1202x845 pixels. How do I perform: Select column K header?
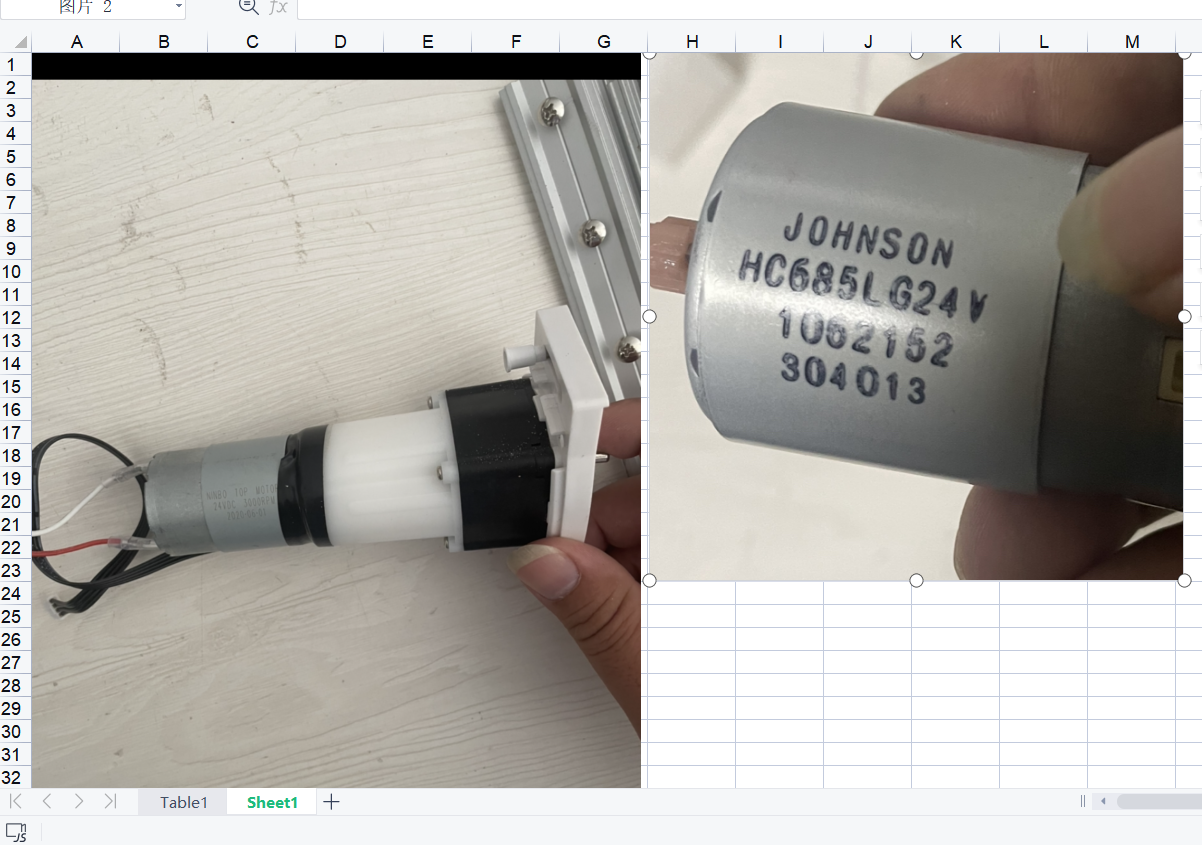[955, 42]
